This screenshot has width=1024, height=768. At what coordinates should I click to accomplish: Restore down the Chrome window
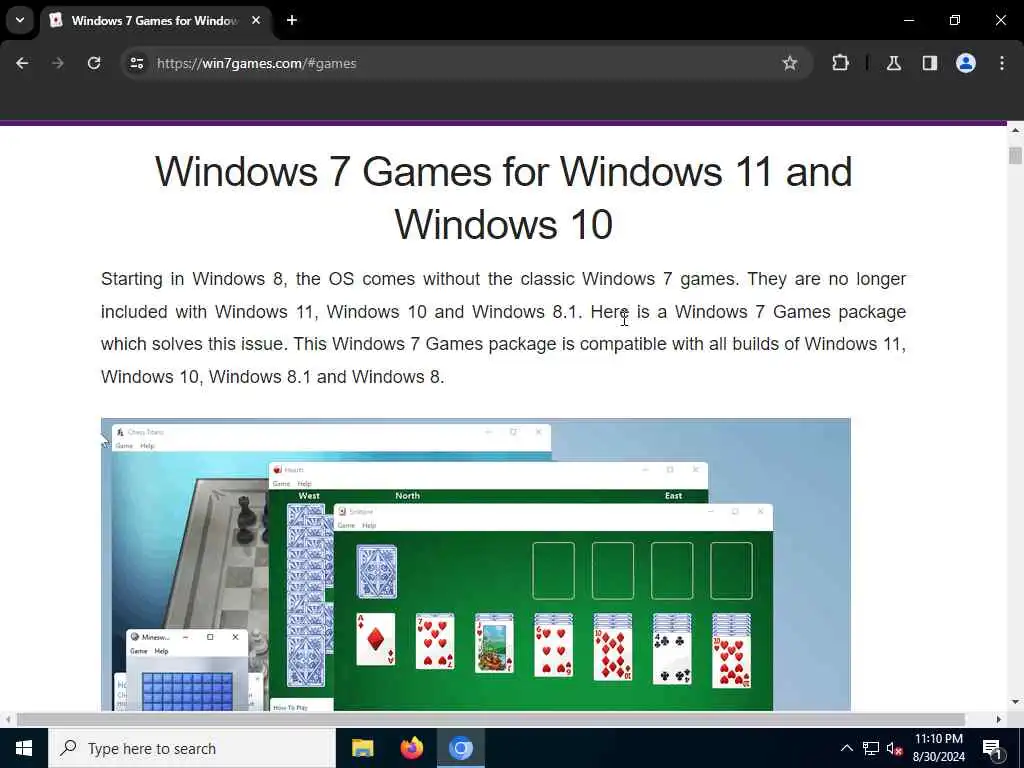955,20
